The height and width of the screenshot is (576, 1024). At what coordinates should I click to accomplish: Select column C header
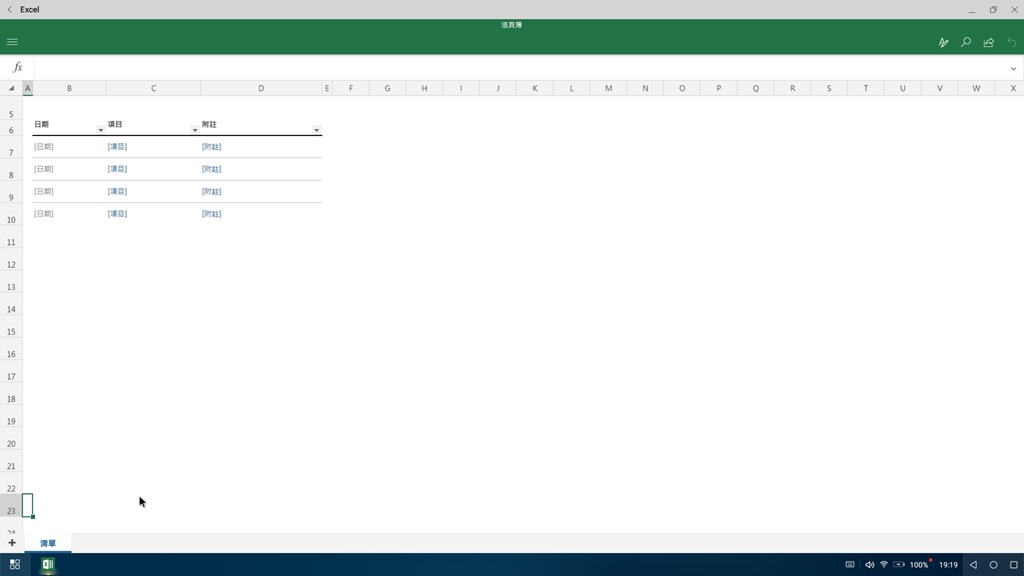153,88
